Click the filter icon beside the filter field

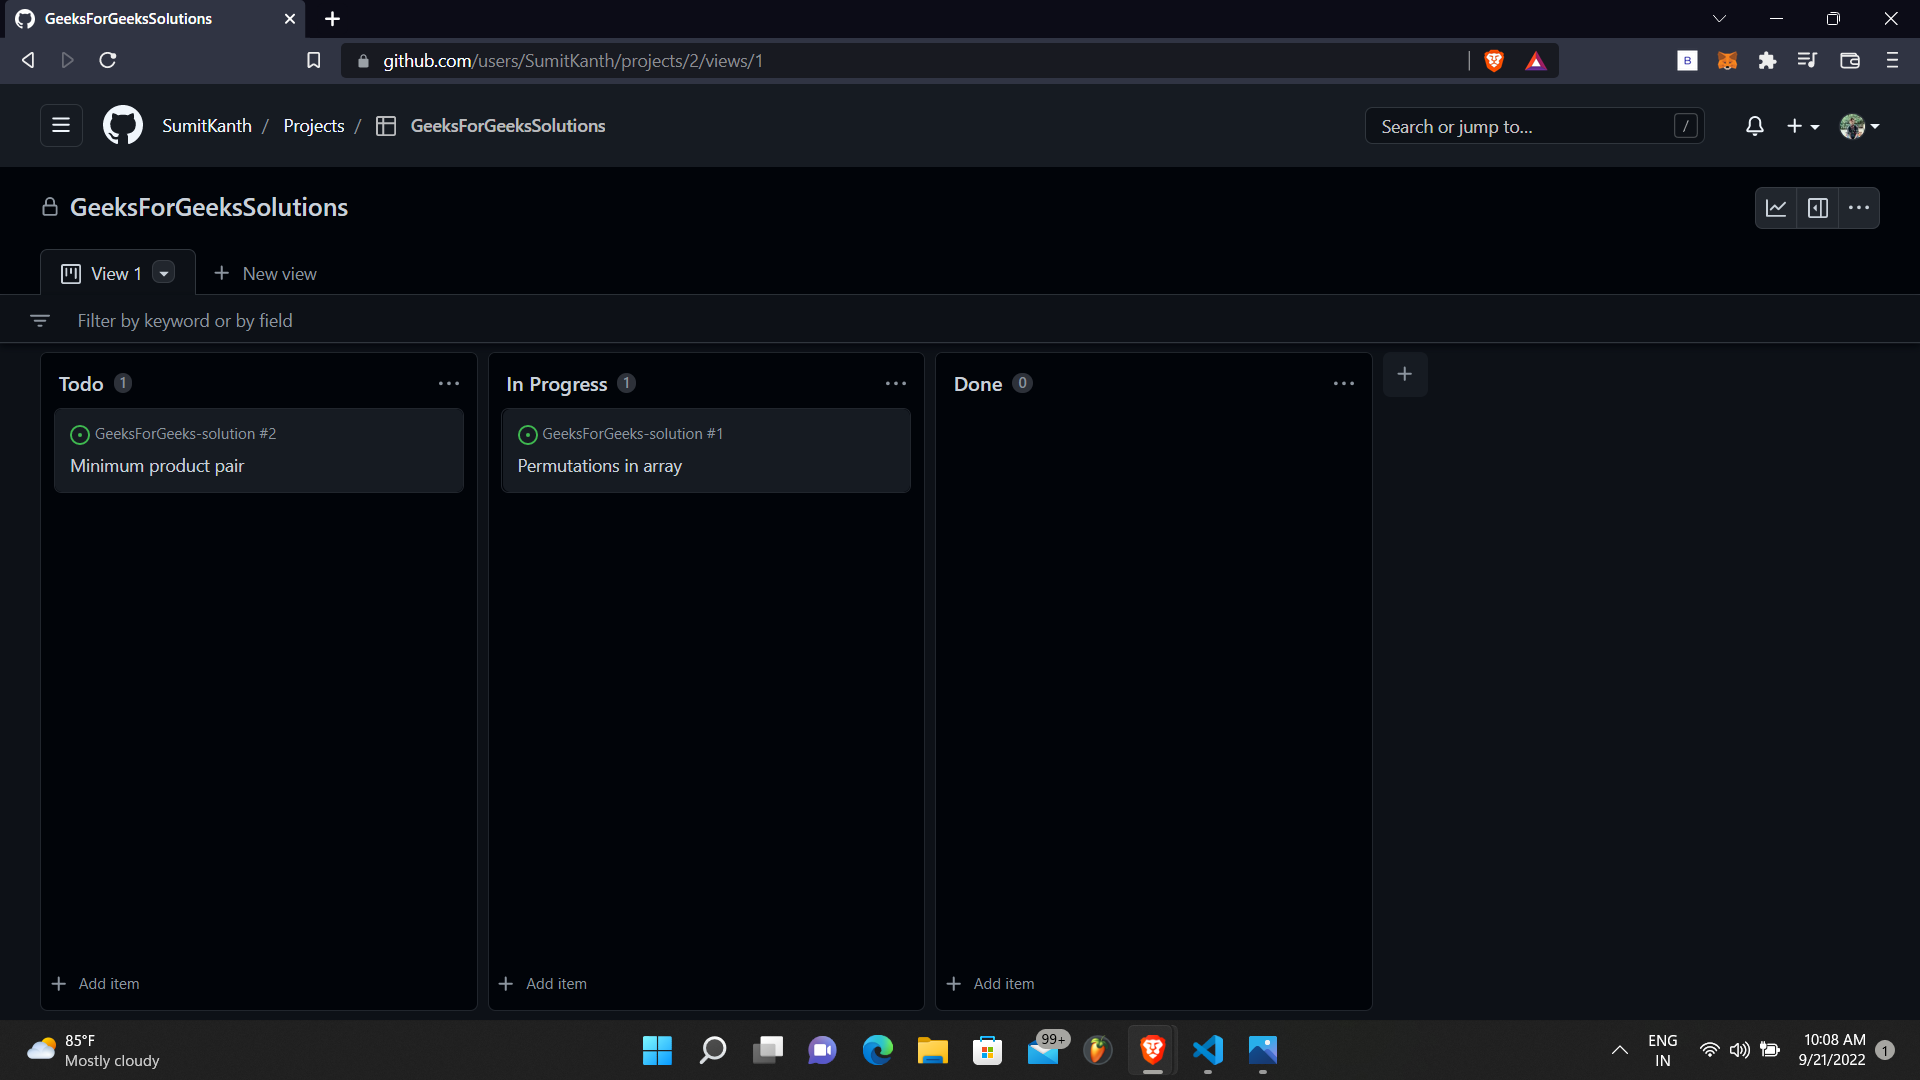click(40, 321)
